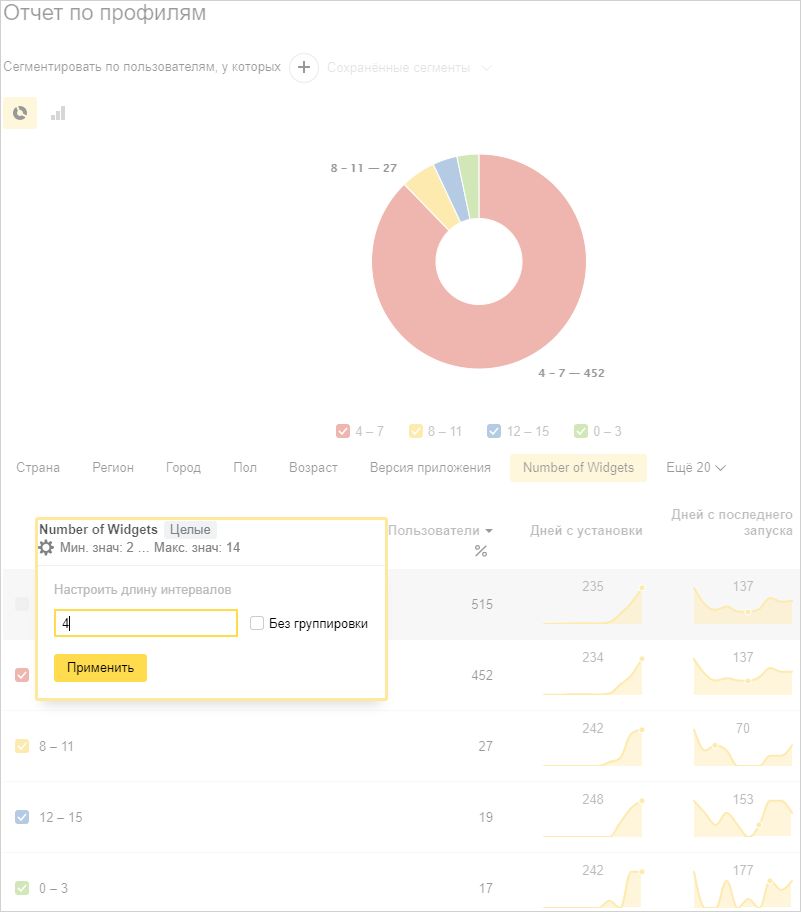This screenshot has width=801, height=912.
Task: Click the Применить button
Action: 100,667
